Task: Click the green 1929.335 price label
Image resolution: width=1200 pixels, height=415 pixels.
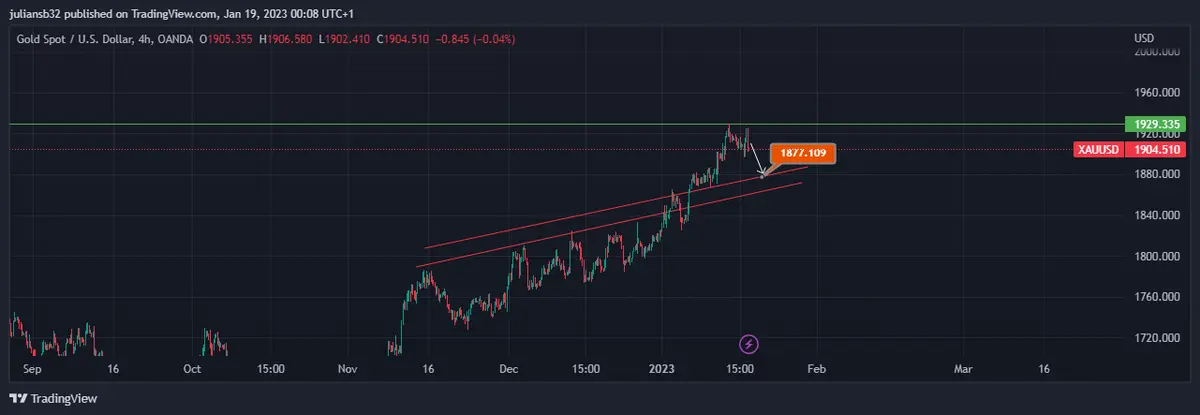Action: pyautogui.click(x=1153, y=125)
